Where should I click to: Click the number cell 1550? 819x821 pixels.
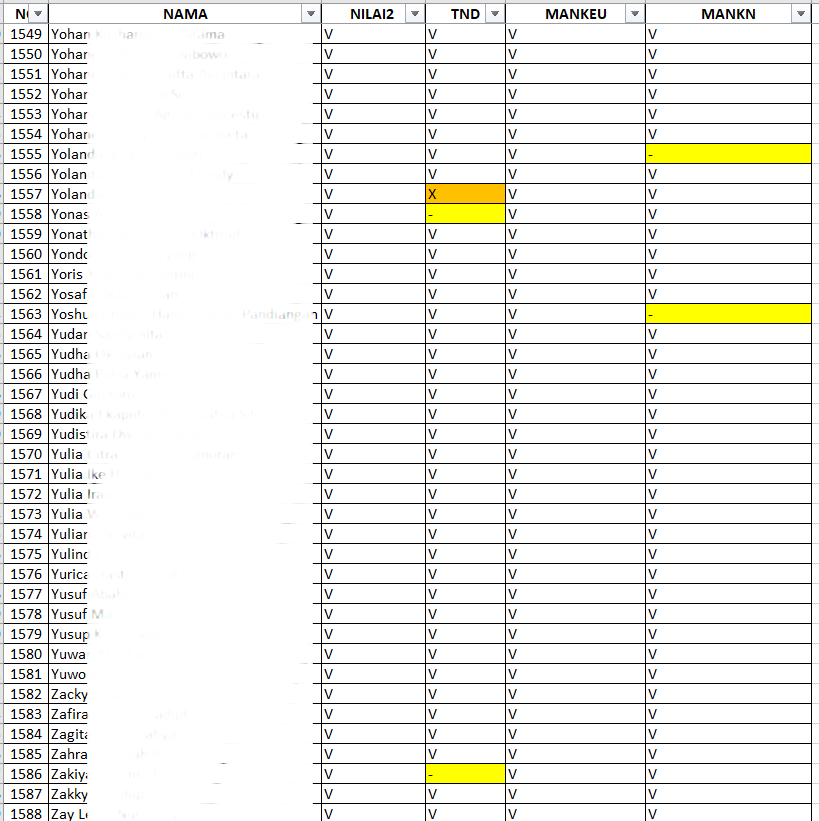click(26, 54)
